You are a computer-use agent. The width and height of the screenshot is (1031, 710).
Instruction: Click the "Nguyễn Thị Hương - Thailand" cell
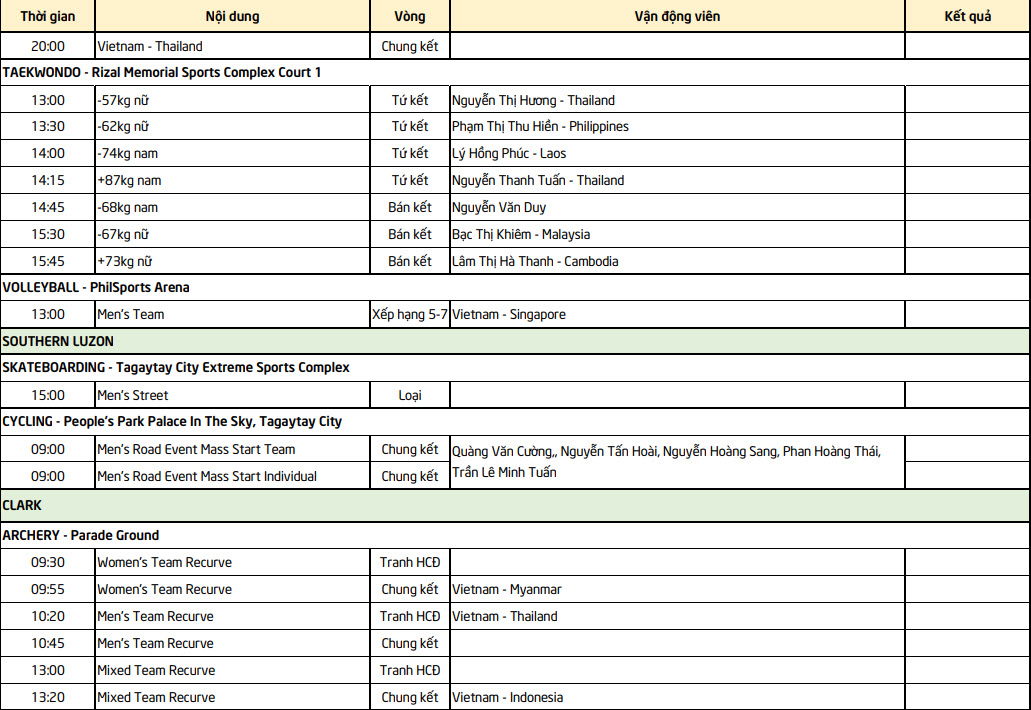point(533,100)
